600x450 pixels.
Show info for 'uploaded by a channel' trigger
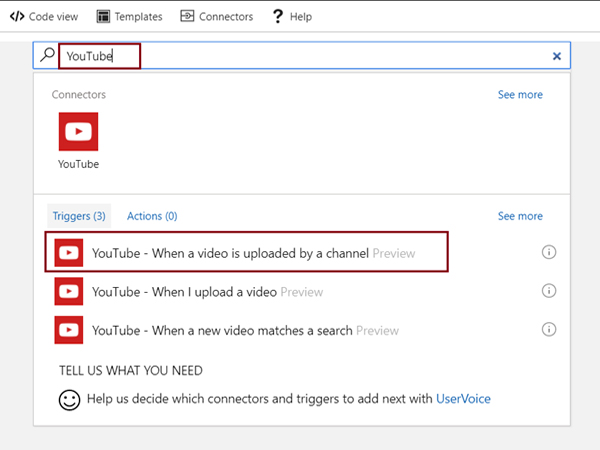549,252
